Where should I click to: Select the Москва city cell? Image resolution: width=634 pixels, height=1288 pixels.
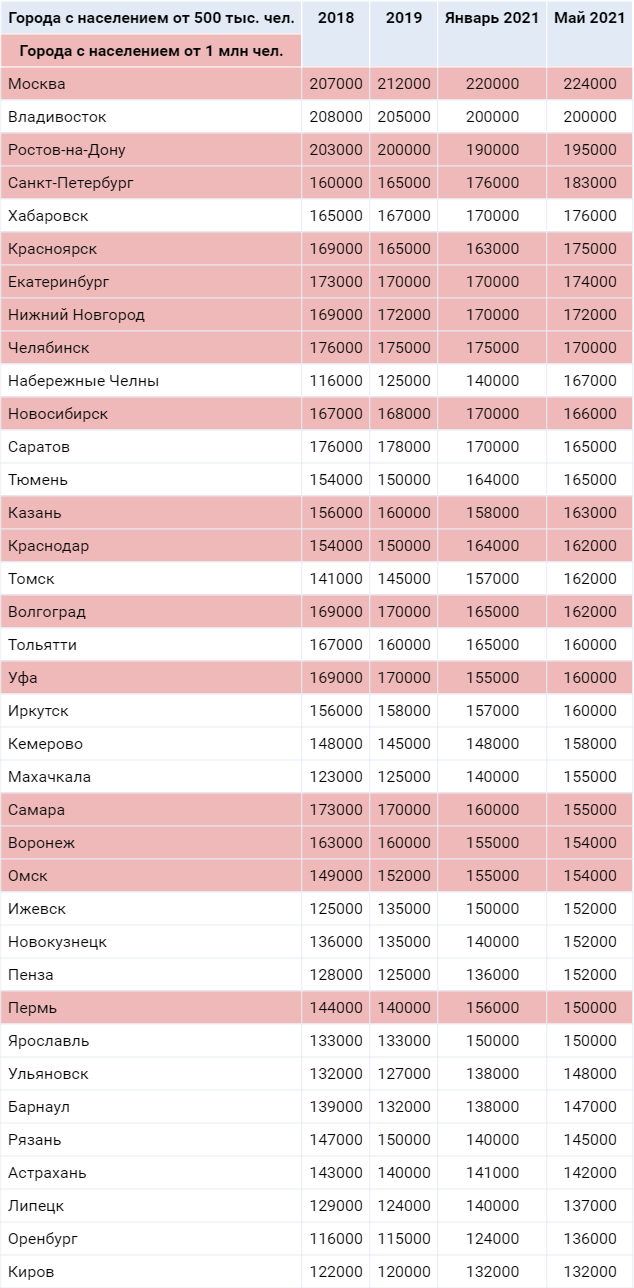coord(37,84)
